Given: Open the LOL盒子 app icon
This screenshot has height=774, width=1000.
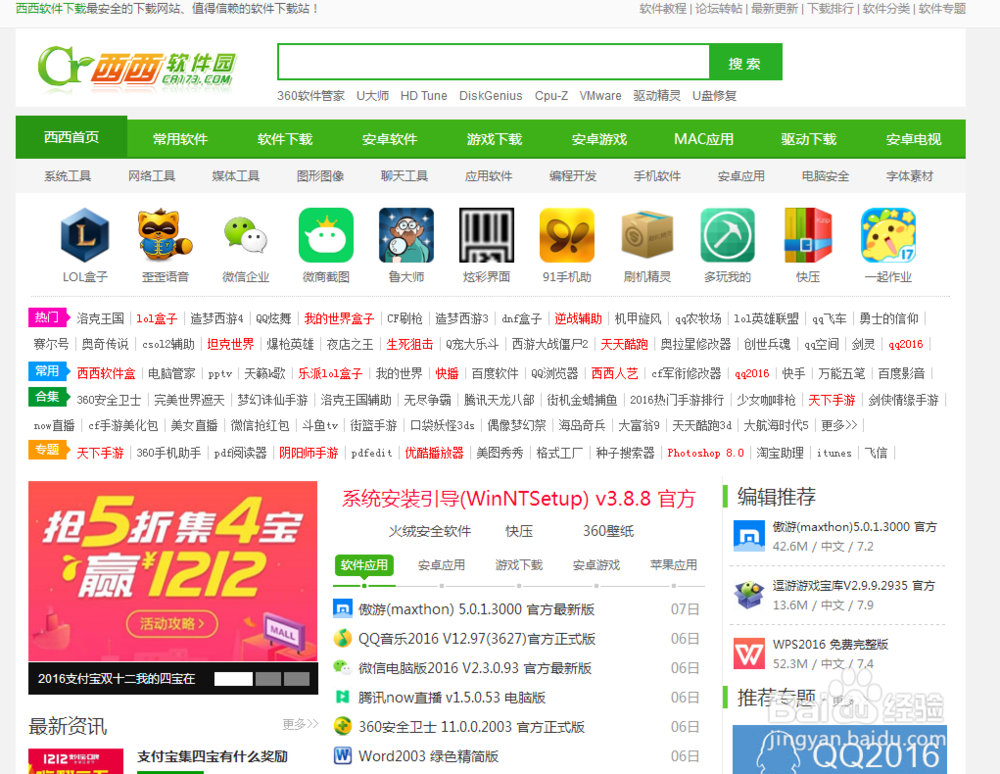Looking at the screenshot, I should point(85,235).
